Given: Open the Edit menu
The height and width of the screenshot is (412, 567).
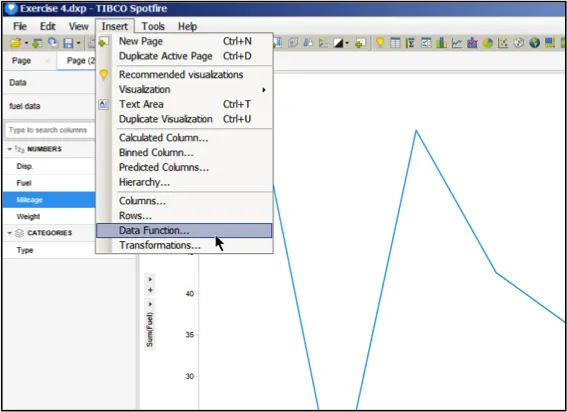Looking at the screenshot, I should point(48,26).
